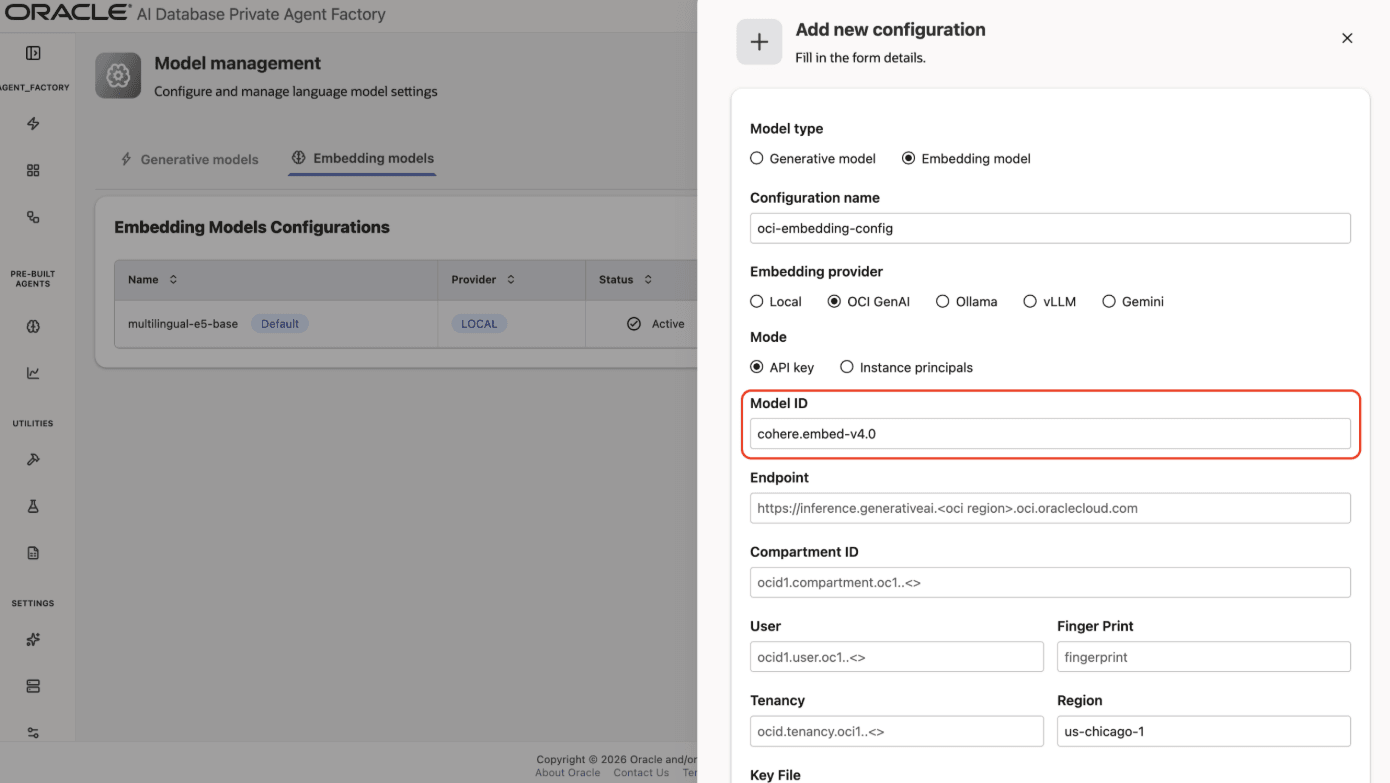
Task: Click the User OCID input field
Action: [897, 657]
